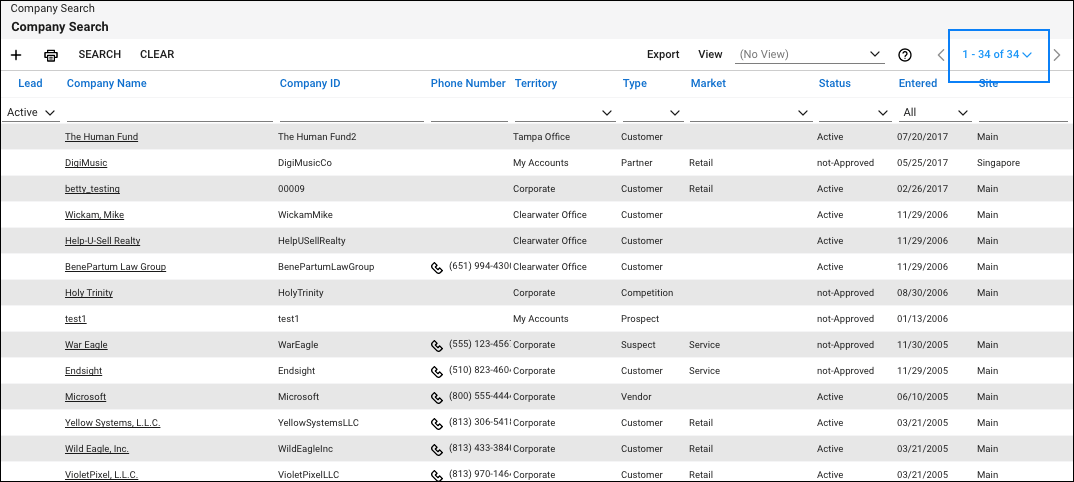Sort by Phone Number column header
Viewport: 1074px width, 482px height.
point(468,84)
